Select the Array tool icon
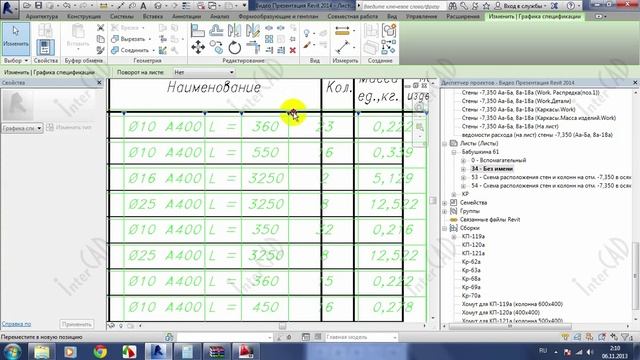This screenshot has height=360, width=640. point(269,39)
